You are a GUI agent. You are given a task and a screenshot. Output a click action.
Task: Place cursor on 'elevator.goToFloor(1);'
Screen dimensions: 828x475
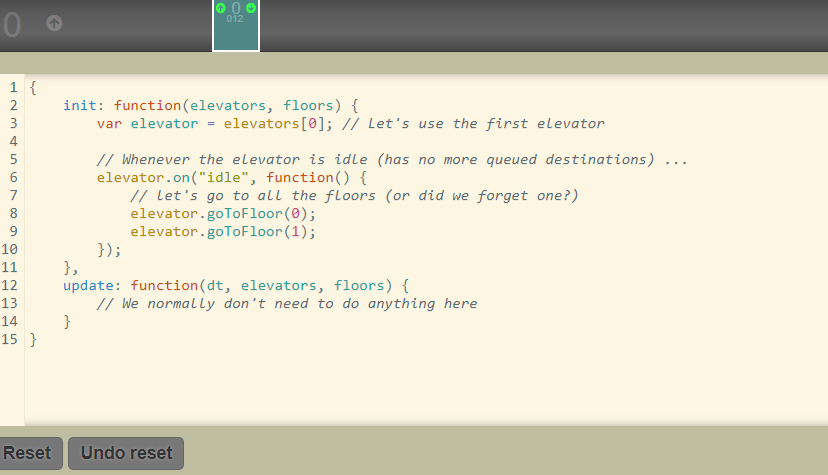click(223, 232)
